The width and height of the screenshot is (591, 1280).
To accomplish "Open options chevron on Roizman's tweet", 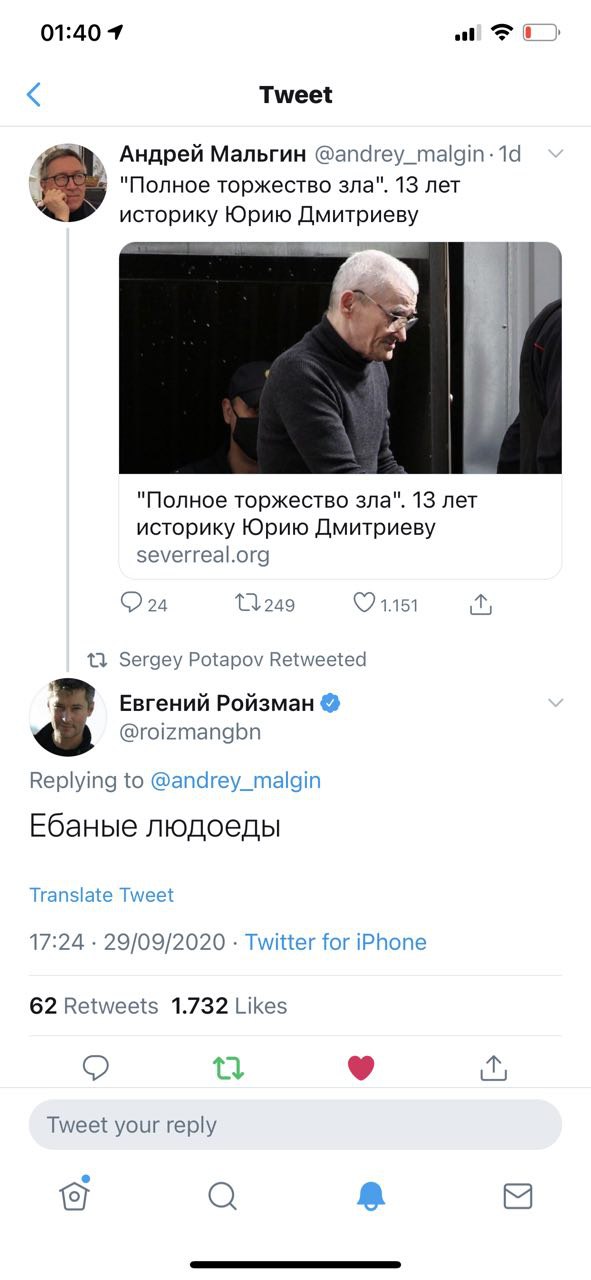I will point(556,703).
